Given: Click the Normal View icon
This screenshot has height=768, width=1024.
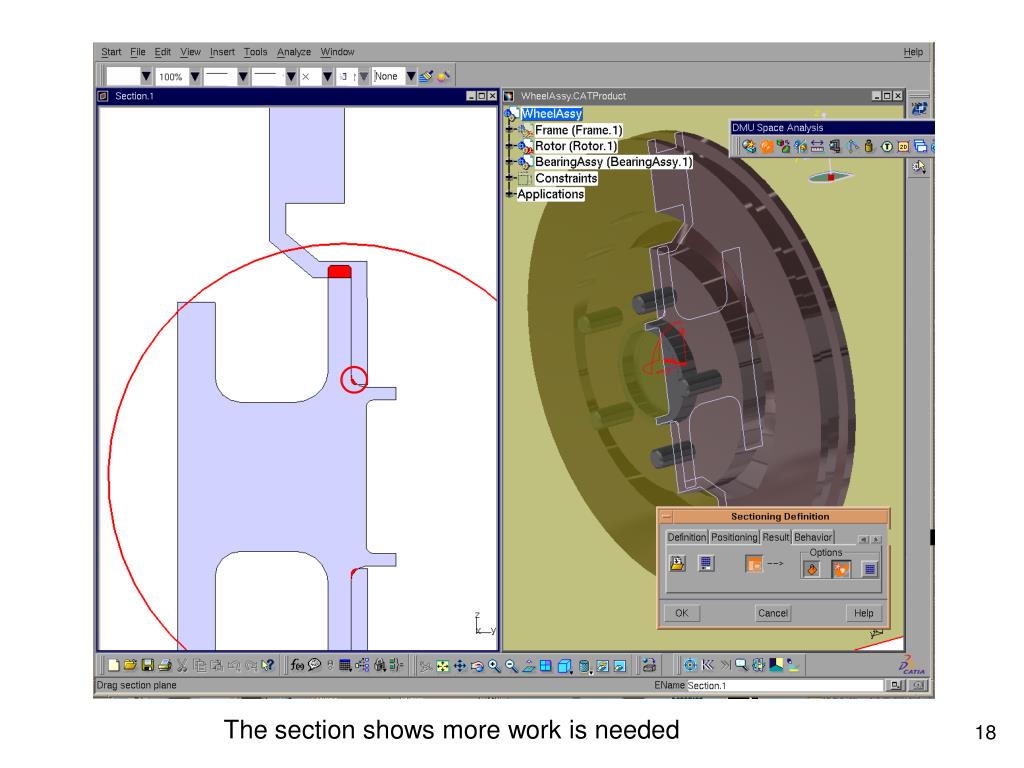Looking at the screenshot, I should pyautogui.click(x=528, y=666).
